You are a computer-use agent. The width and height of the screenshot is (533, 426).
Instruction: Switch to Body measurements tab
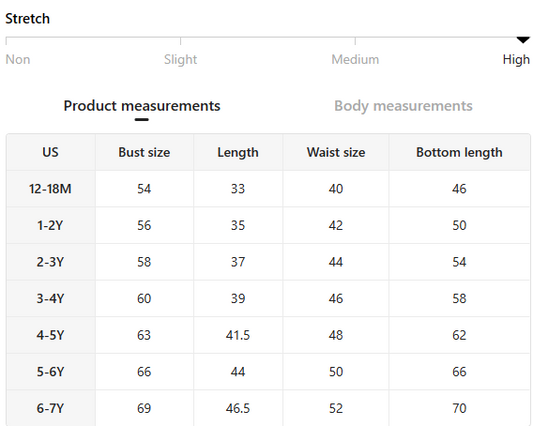tap(403, 106)
